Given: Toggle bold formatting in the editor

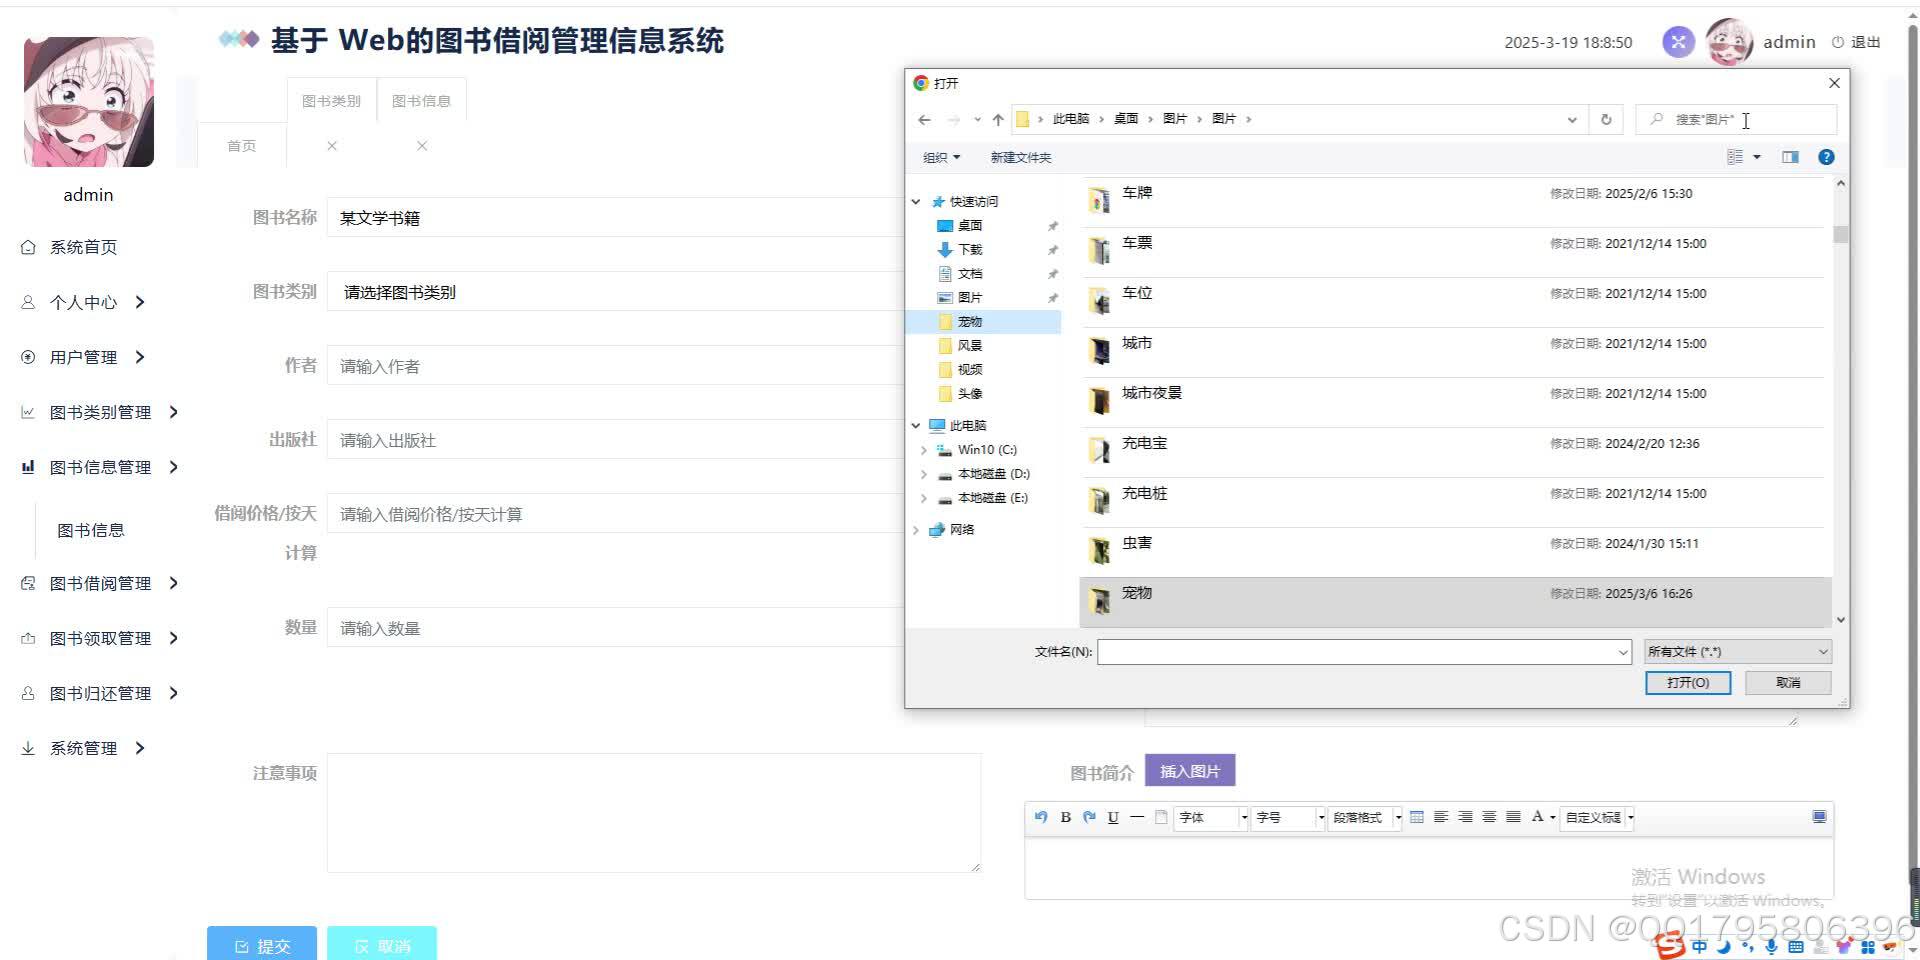Looking at the screenshot, I should pos(1065,817).
